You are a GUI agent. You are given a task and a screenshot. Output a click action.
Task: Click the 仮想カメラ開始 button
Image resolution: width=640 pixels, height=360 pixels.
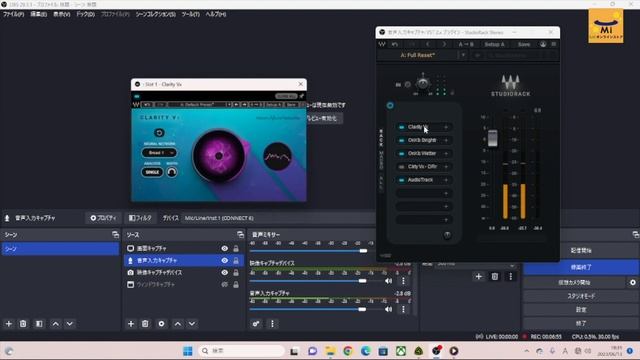click(x=574, y=282)
